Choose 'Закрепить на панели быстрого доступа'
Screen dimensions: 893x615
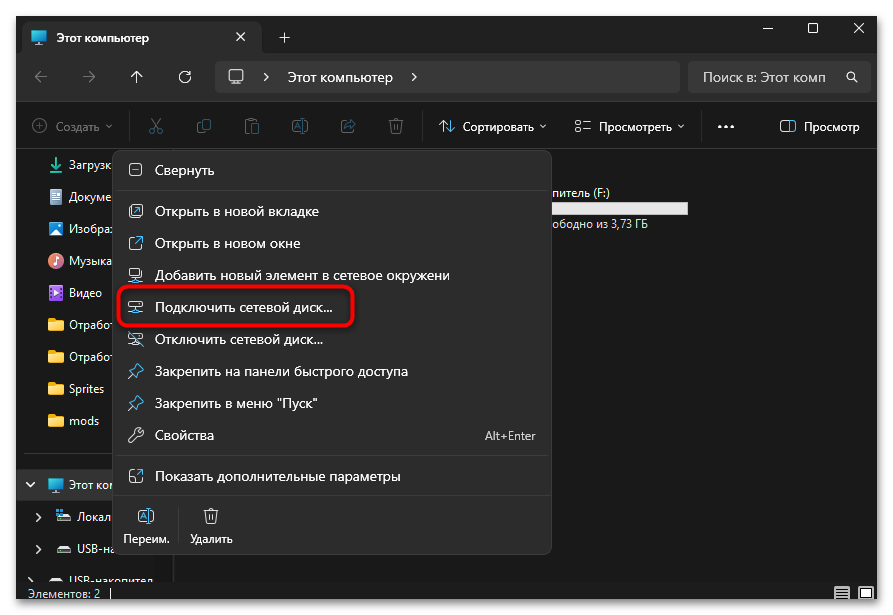(x=333, y=371)
